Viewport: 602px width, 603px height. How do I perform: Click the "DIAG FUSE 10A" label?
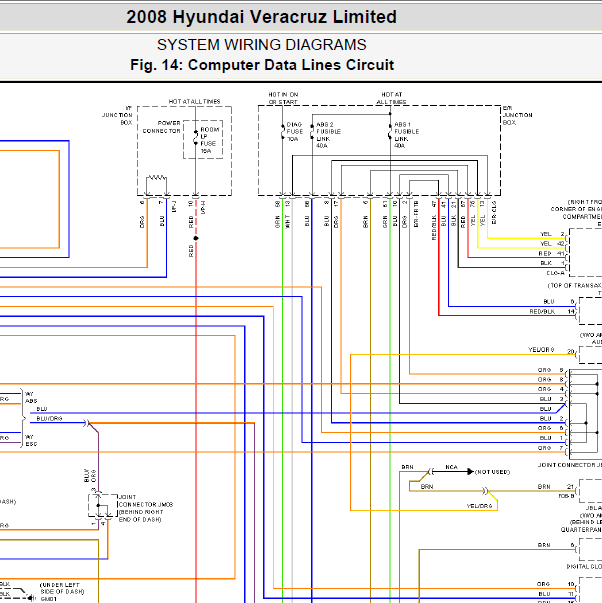point(295,132)
